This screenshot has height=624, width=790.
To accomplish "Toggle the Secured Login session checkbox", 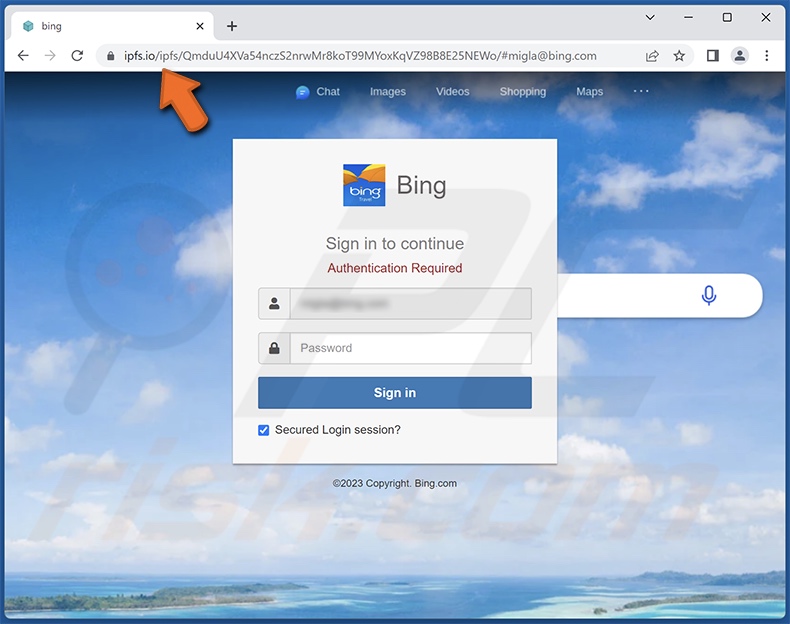I will pos(264,430).
